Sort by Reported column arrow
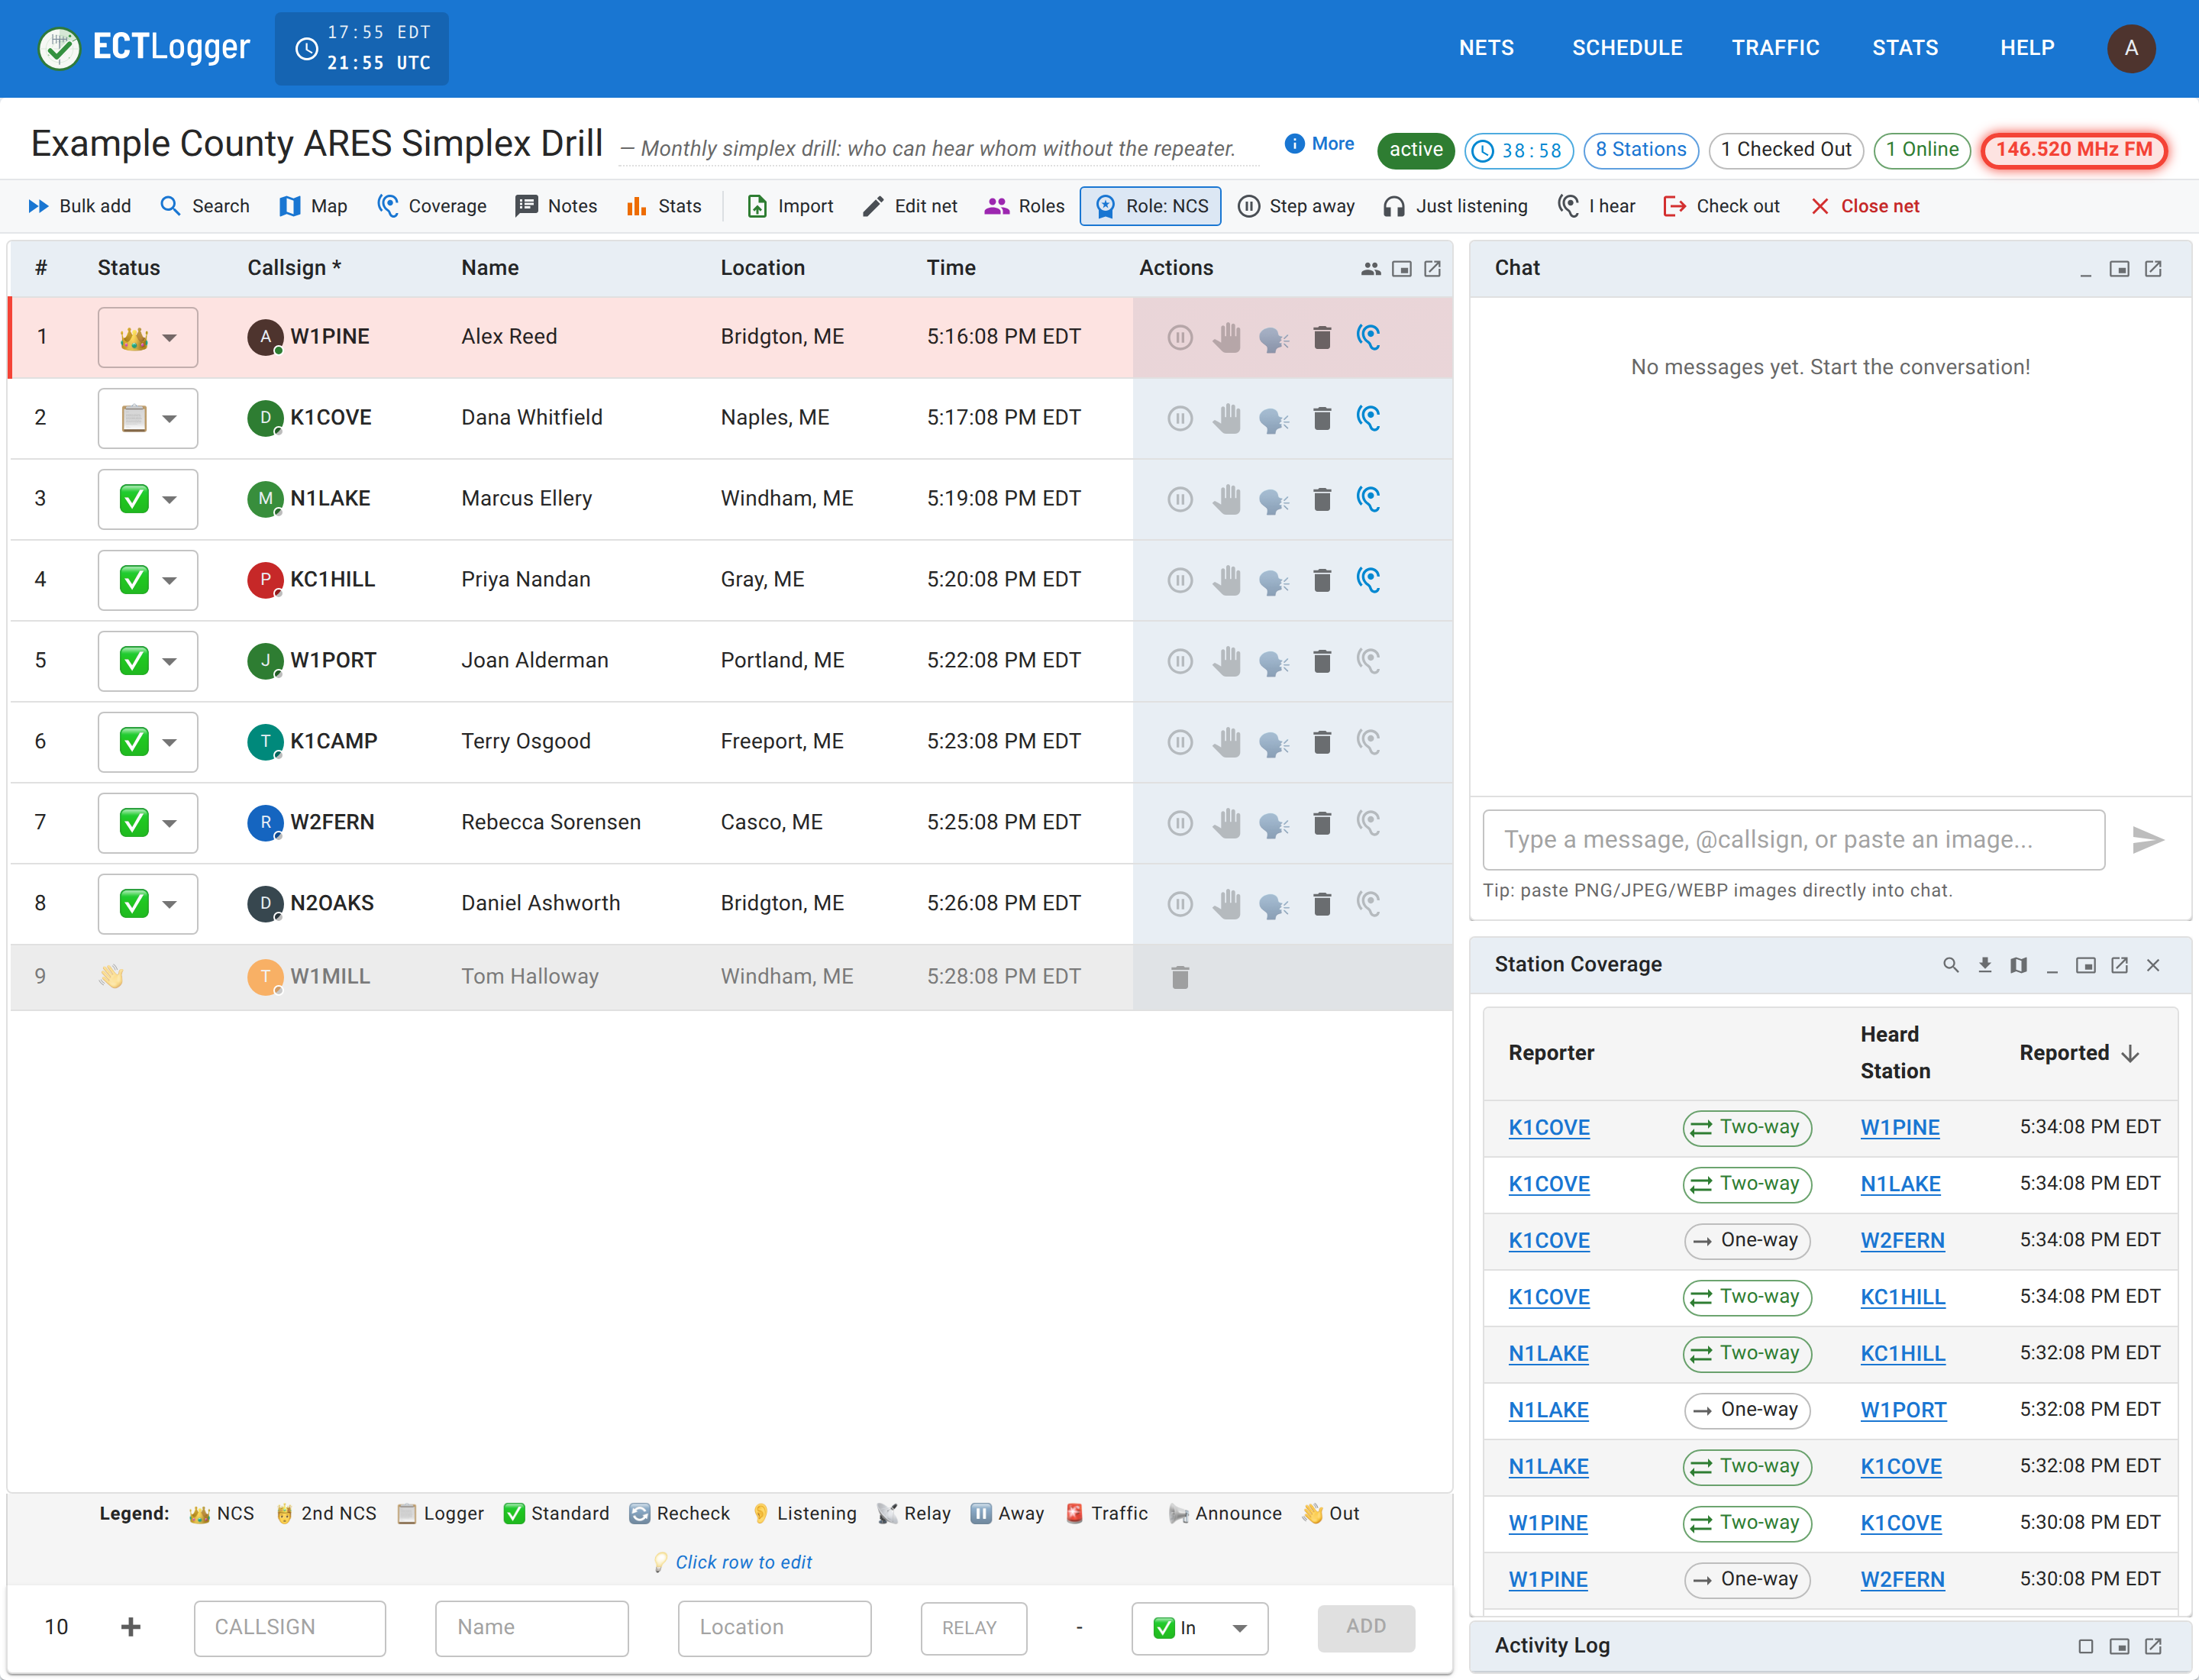2199x1680 pixels. (x=2130, y=1053)
